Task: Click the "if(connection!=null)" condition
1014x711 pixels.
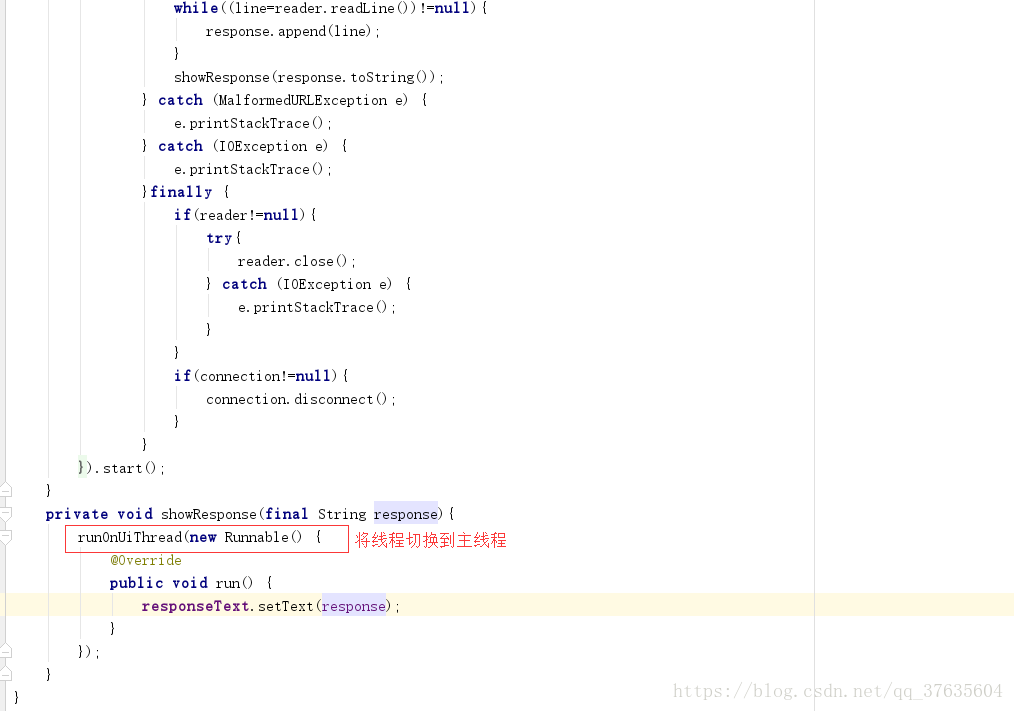Action: (x=255, y=376)
